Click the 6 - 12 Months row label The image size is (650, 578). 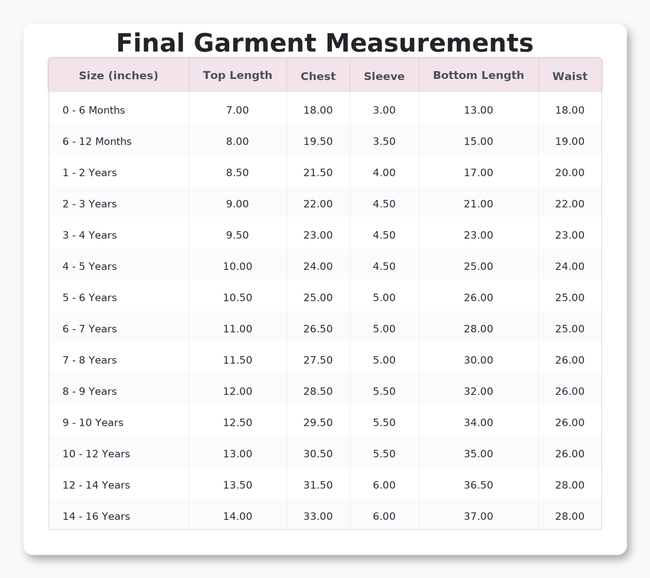coord(97,141)
